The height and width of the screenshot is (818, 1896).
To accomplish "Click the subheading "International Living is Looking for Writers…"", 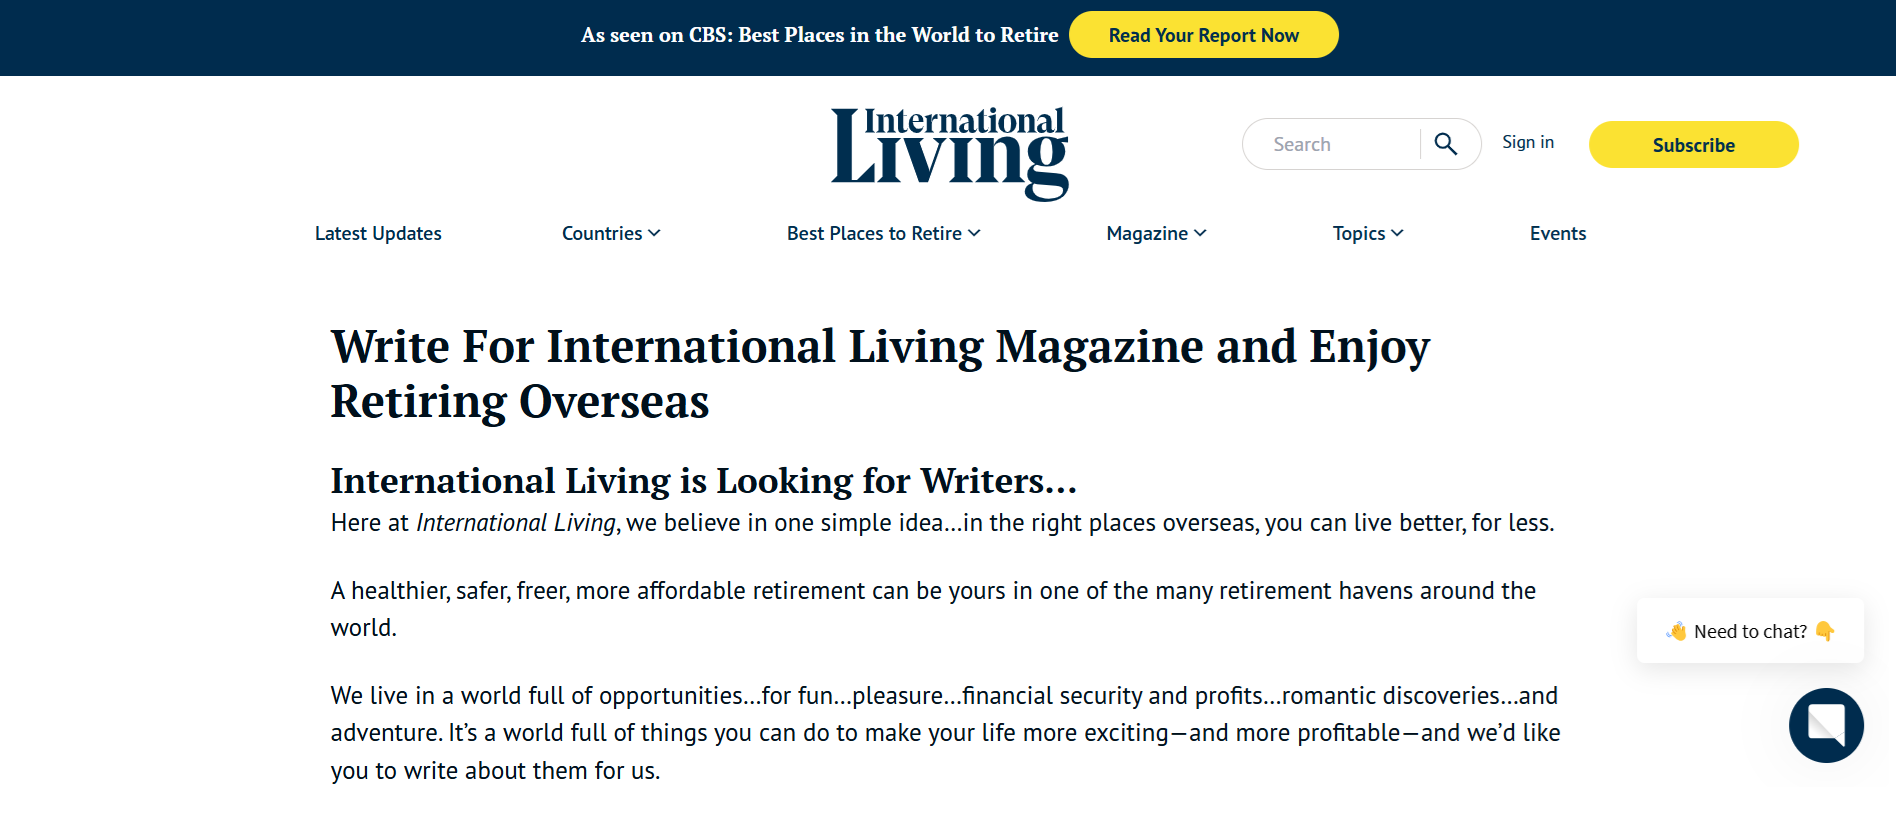I will click(x=703, y=481).
